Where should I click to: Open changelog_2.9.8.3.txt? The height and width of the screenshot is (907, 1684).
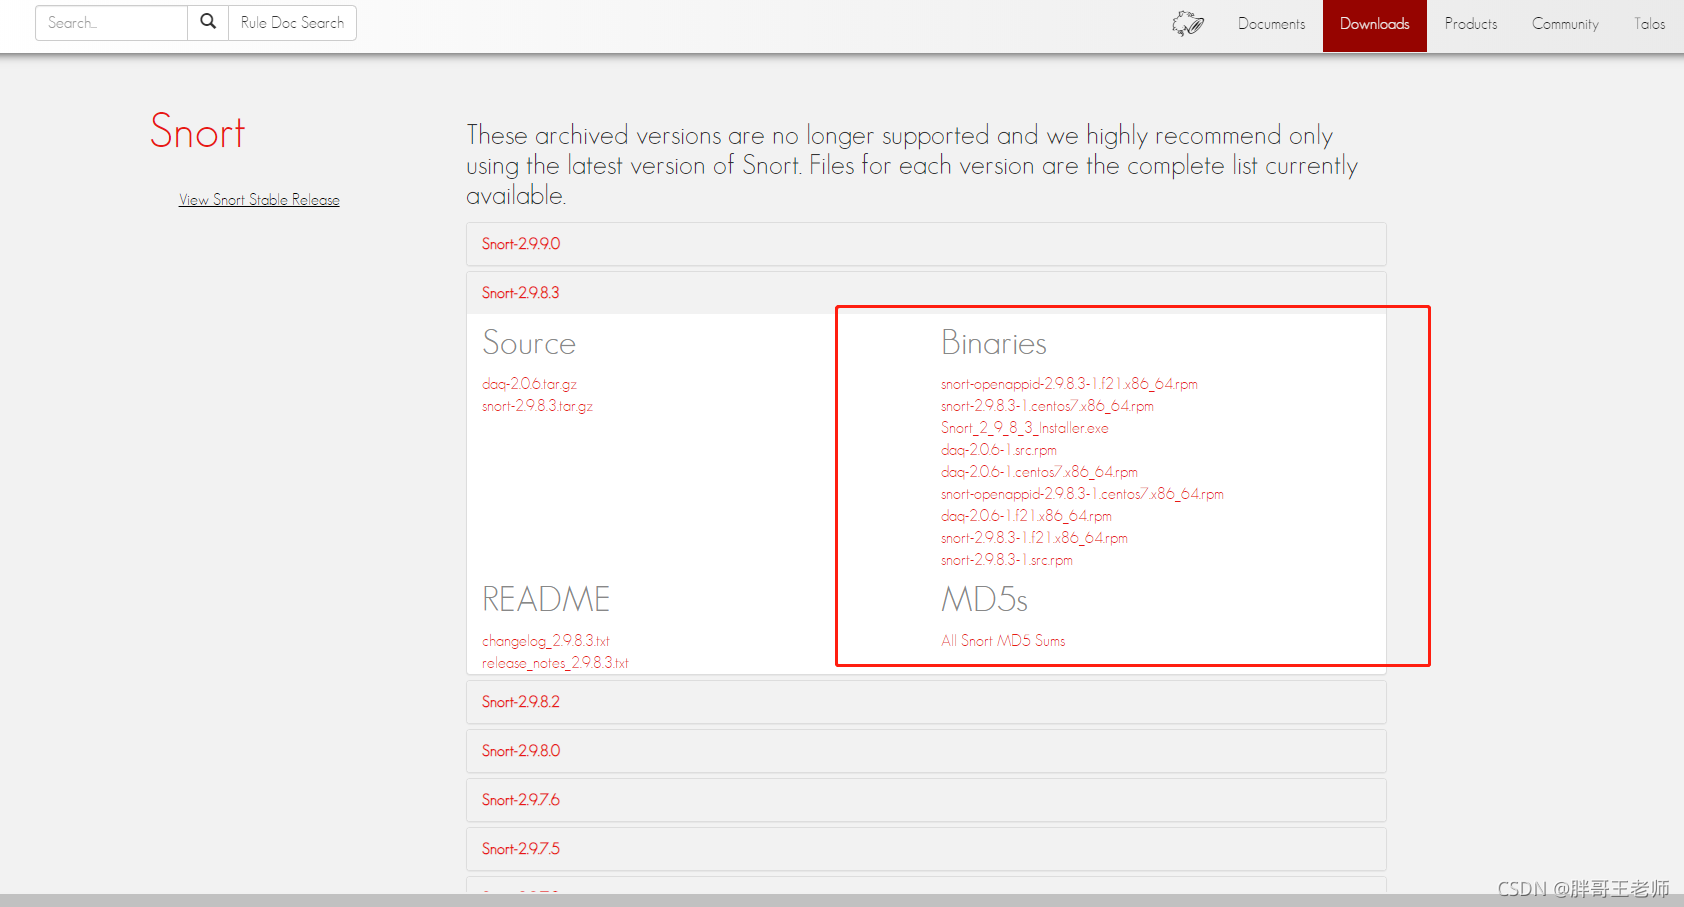545,641
